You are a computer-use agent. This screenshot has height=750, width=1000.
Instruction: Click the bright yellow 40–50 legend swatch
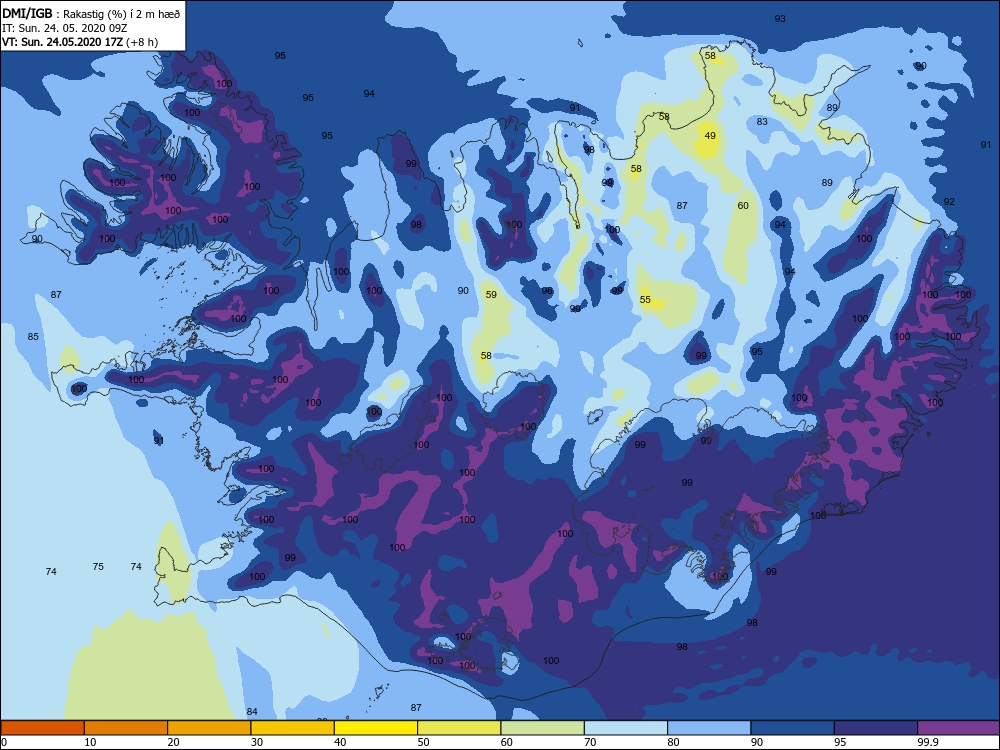(x=376, y=728)
